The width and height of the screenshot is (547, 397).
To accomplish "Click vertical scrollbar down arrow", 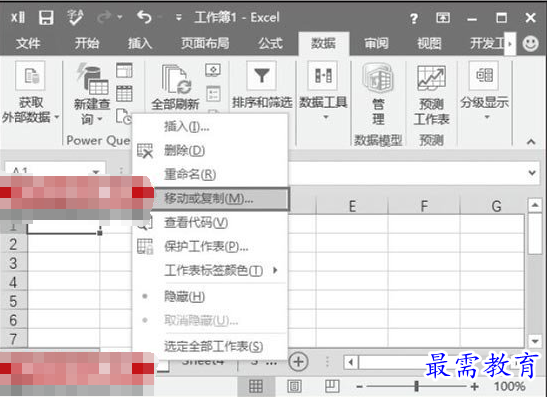I will 535,341.
